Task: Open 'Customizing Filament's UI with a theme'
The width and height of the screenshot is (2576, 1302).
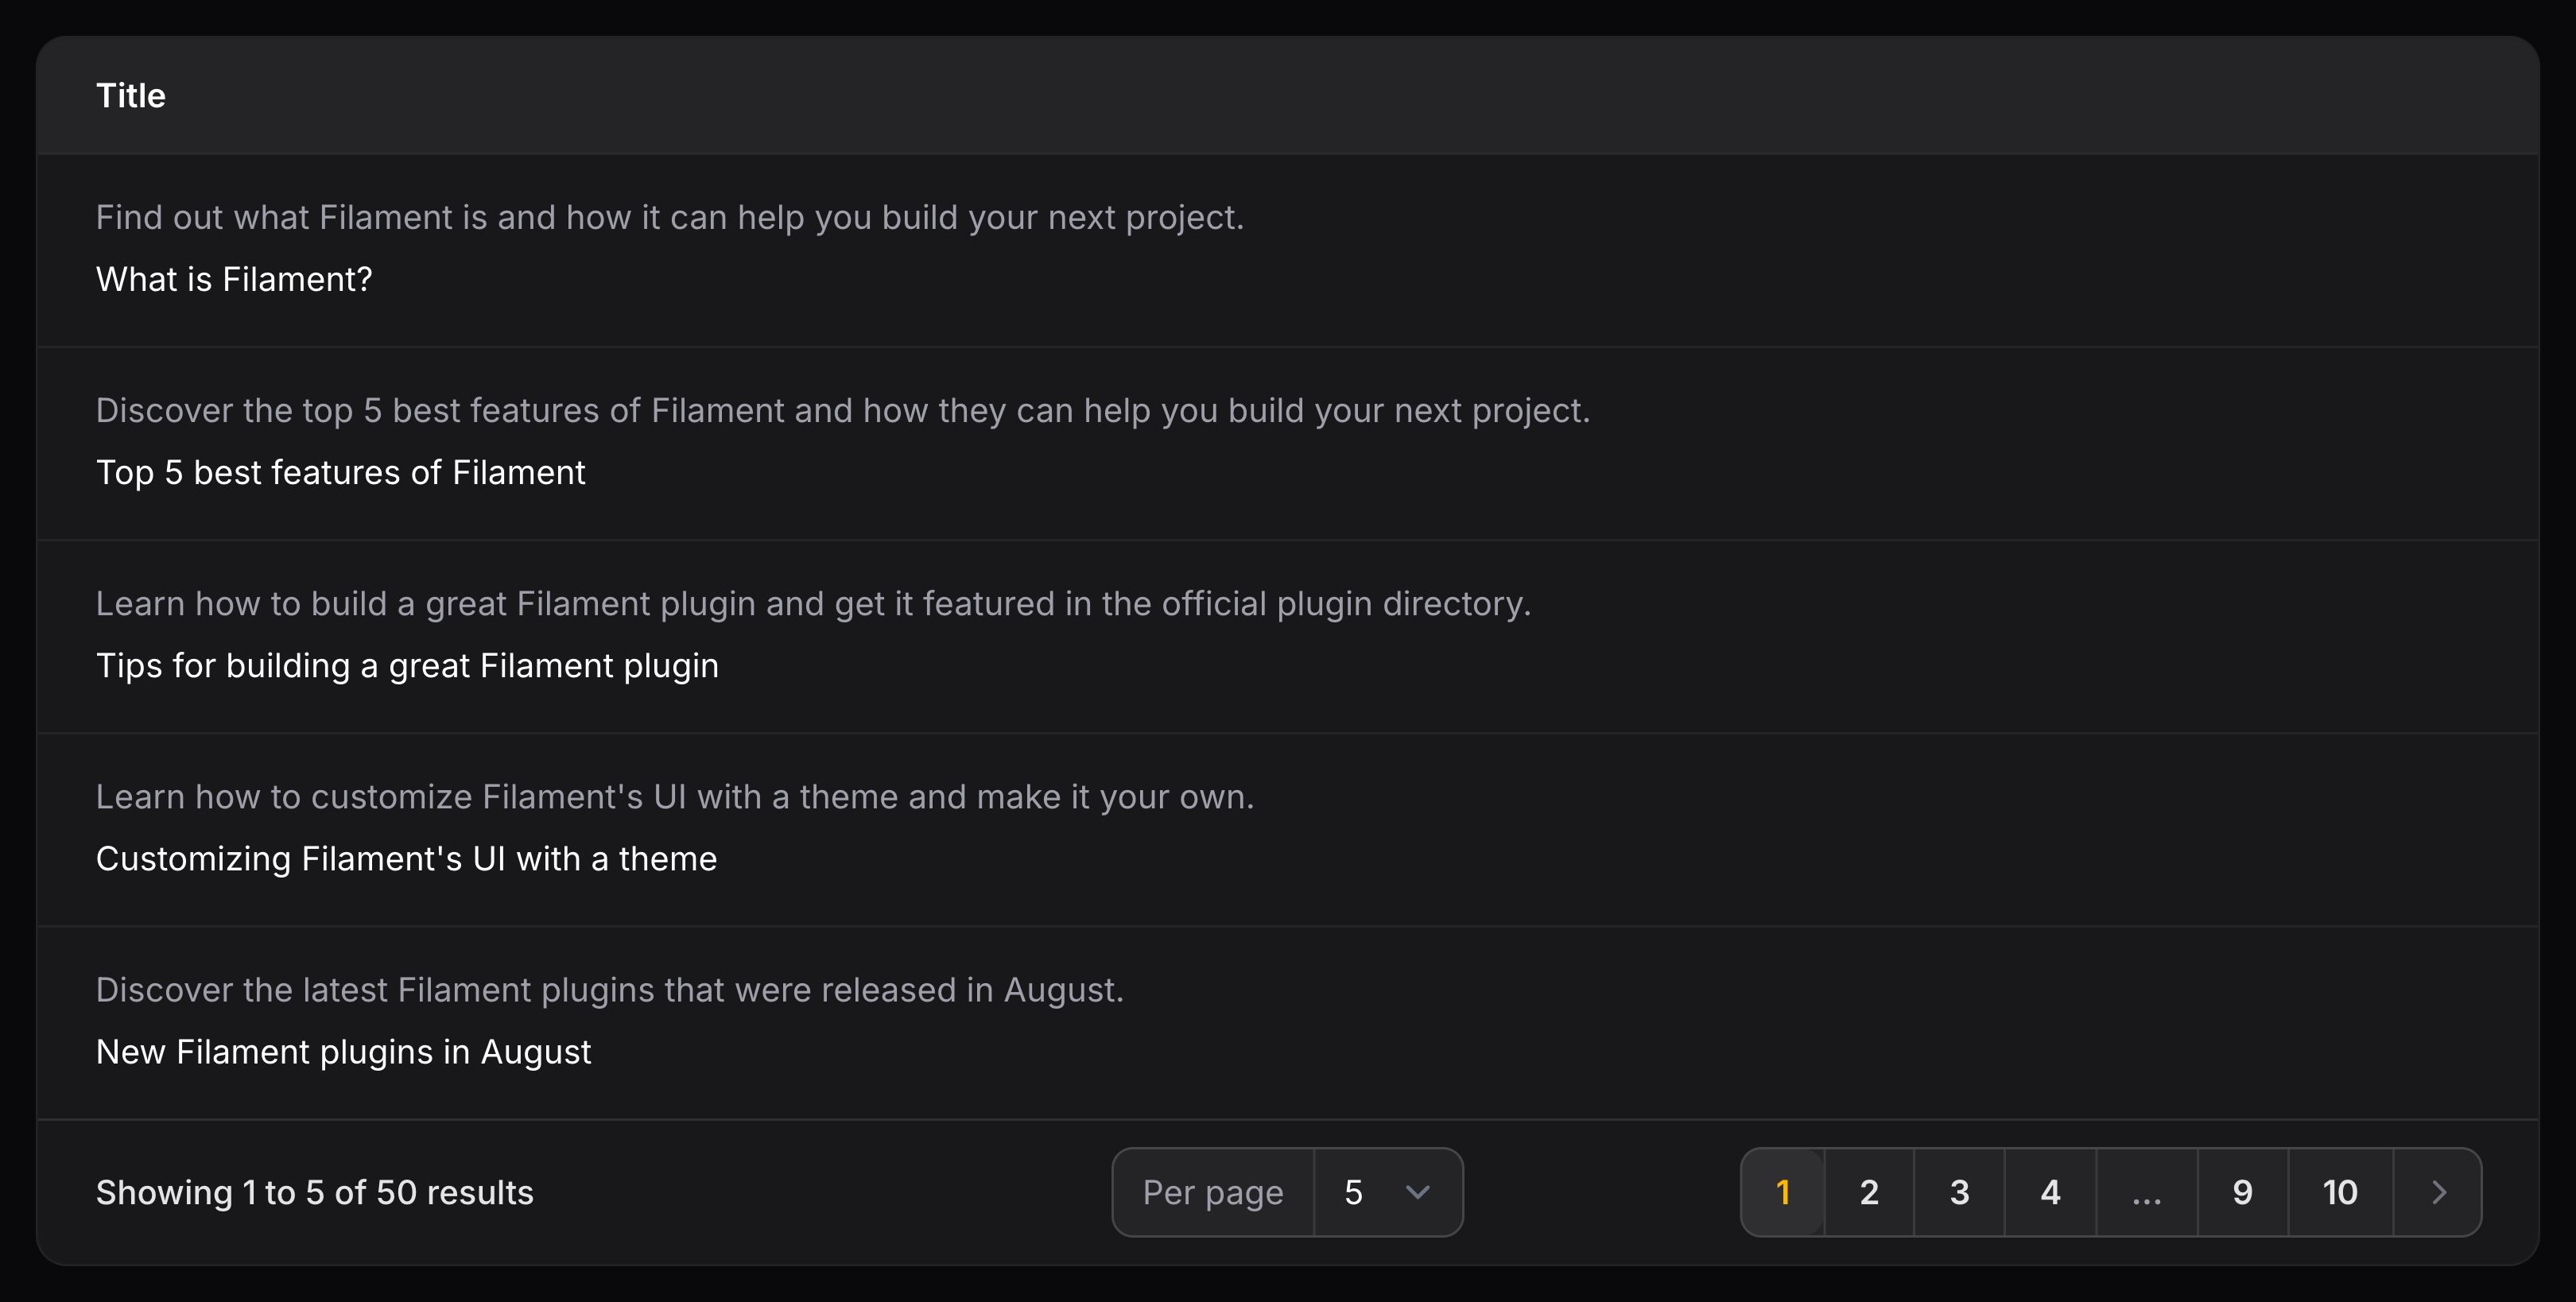Action: coord(406,858)
